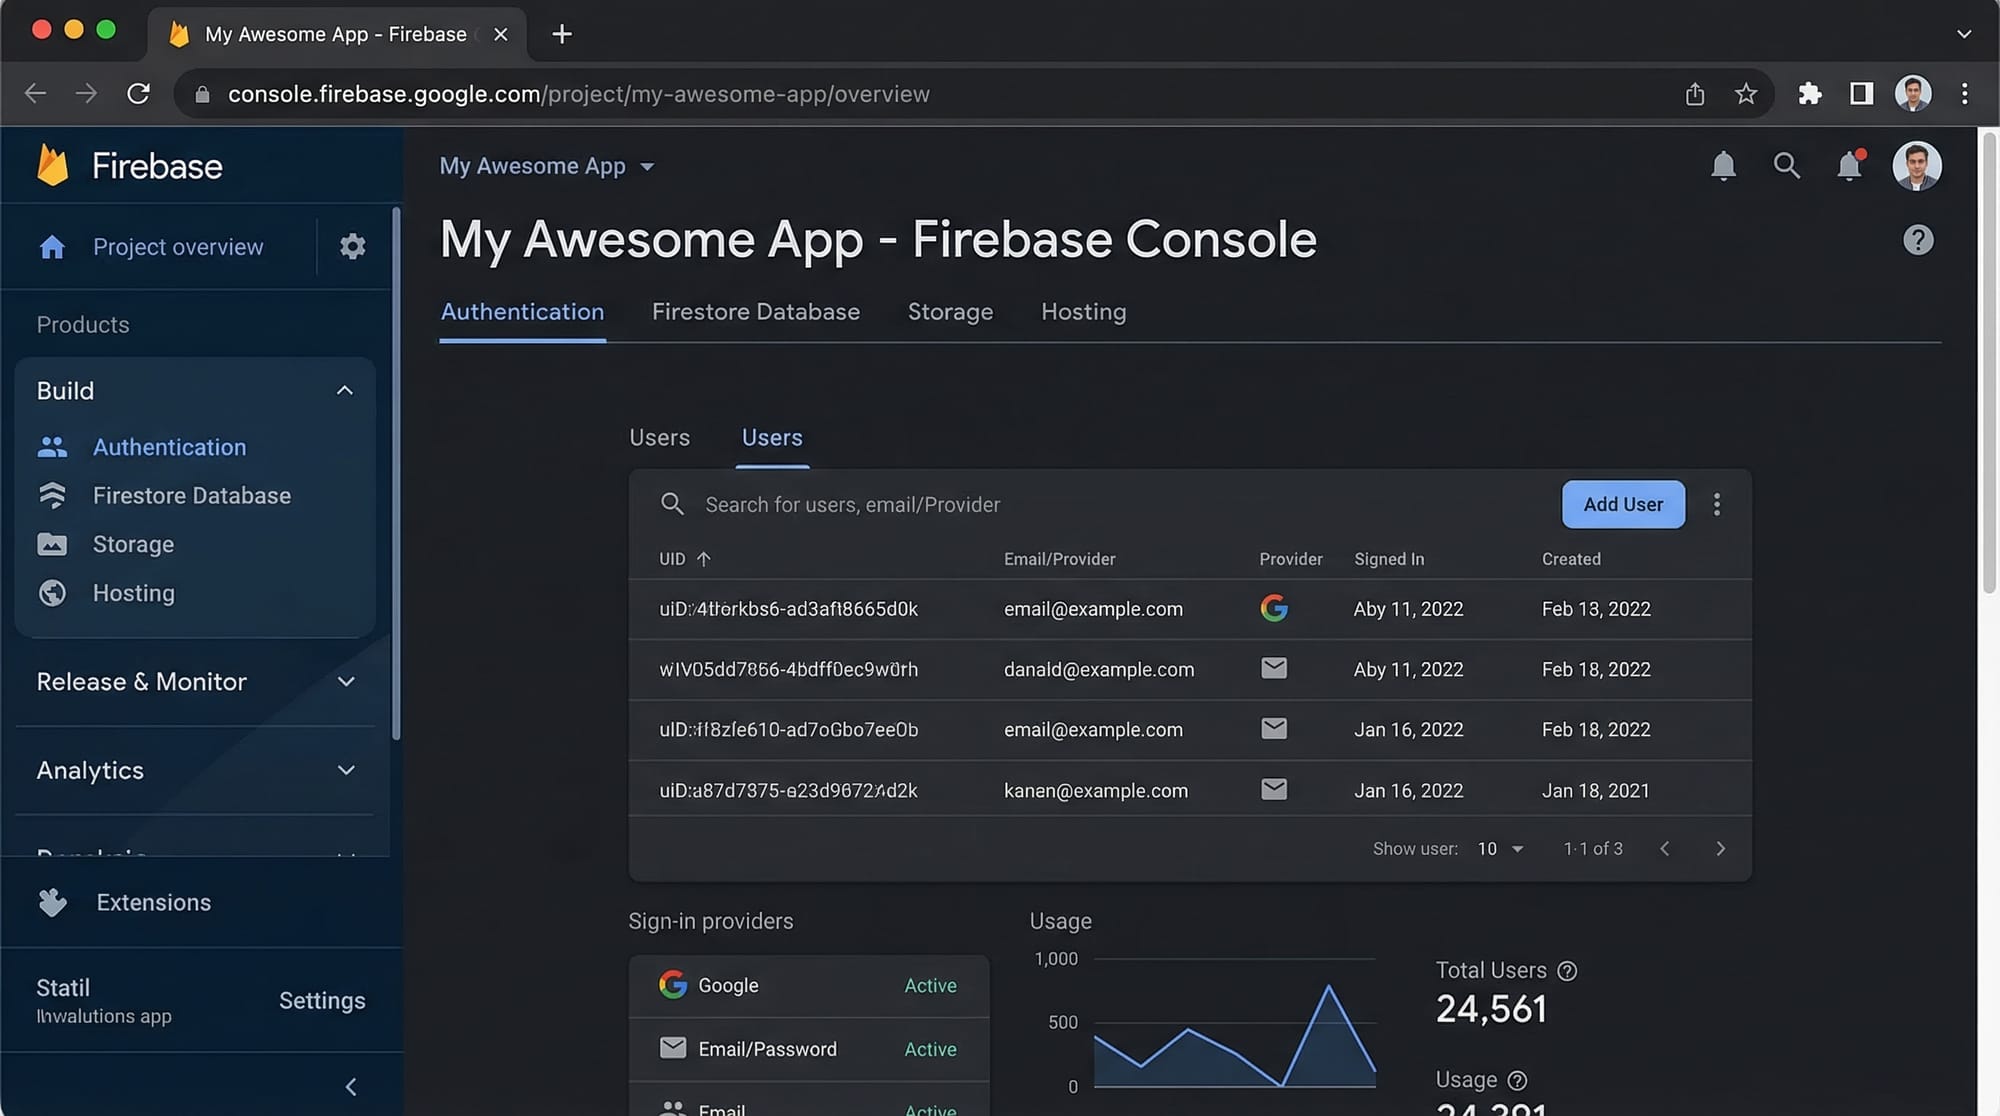Click the Firebase flame logo

(53, 165)
